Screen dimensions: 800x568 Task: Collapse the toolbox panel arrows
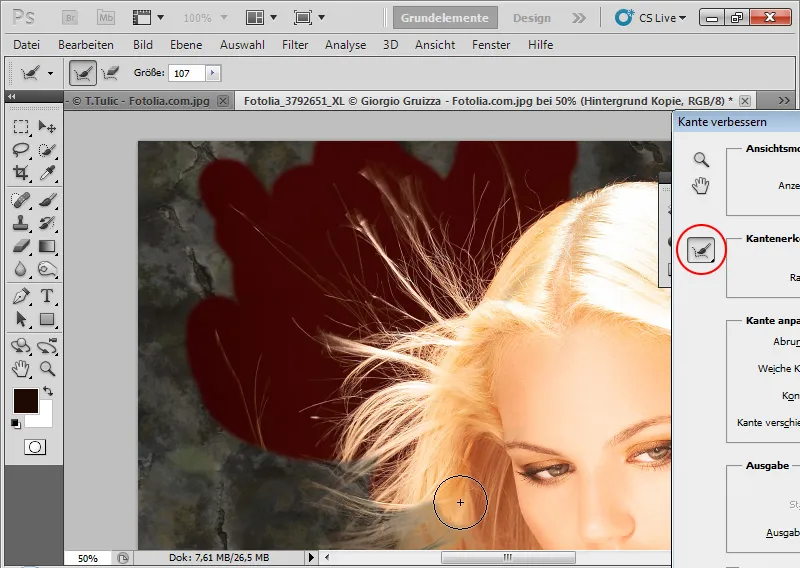coord(11,96)
